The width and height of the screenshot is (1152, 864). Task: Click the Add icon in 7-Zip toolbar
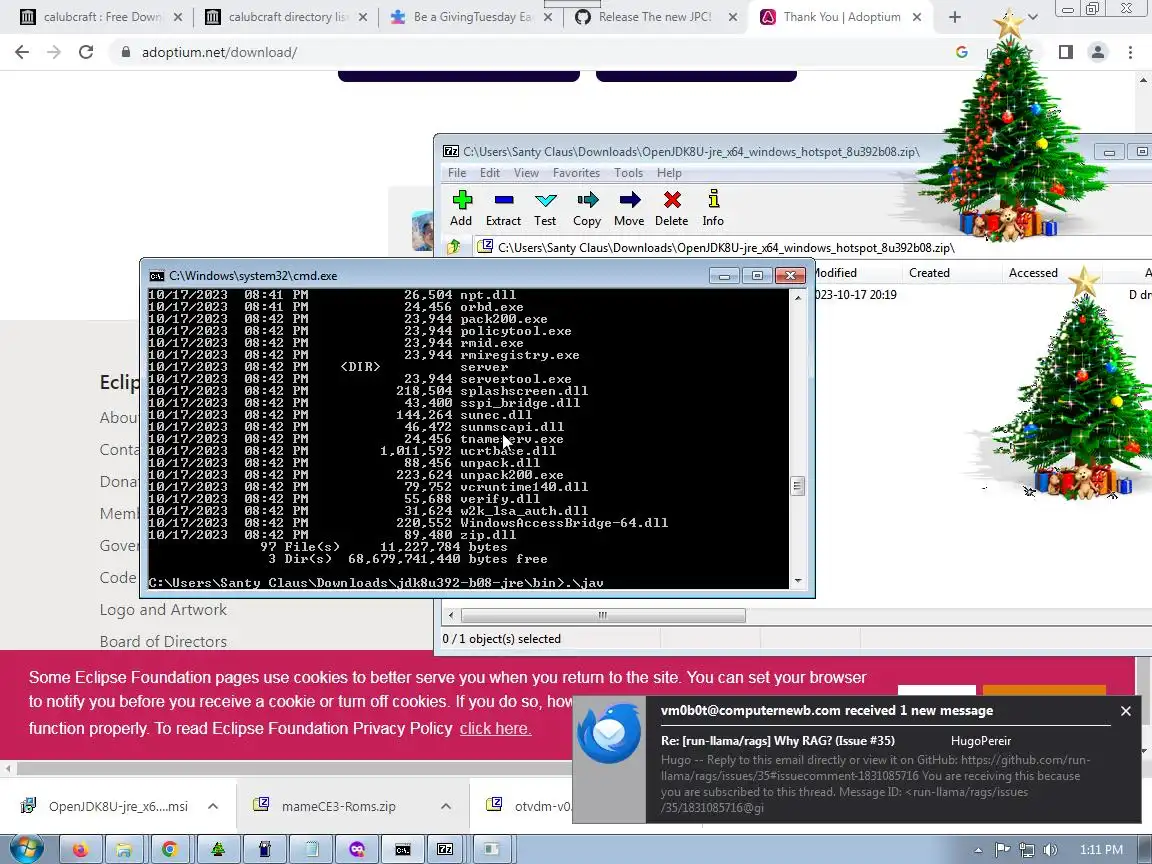pyautogui.click(x=461, y=200)
